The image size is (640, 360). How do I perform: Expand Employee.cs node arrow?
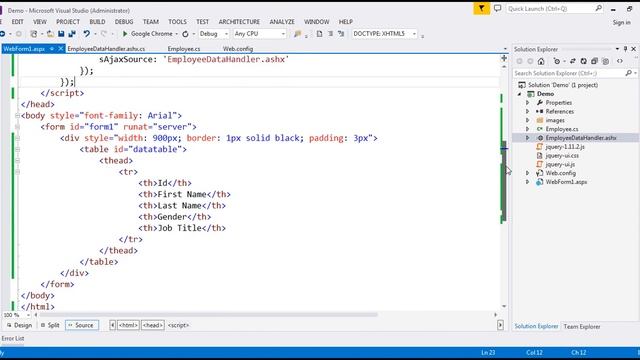click(527, 129)
